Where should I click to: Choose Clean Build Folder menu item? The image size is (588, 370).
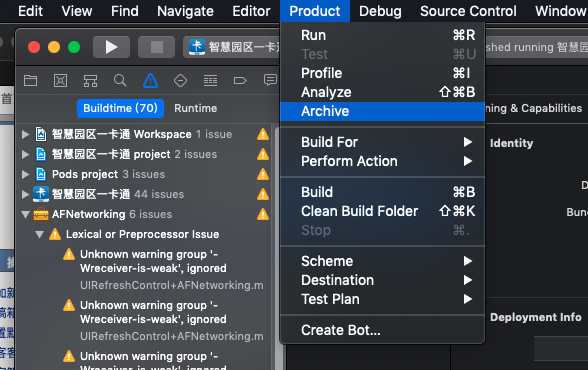tap(382, 211)
